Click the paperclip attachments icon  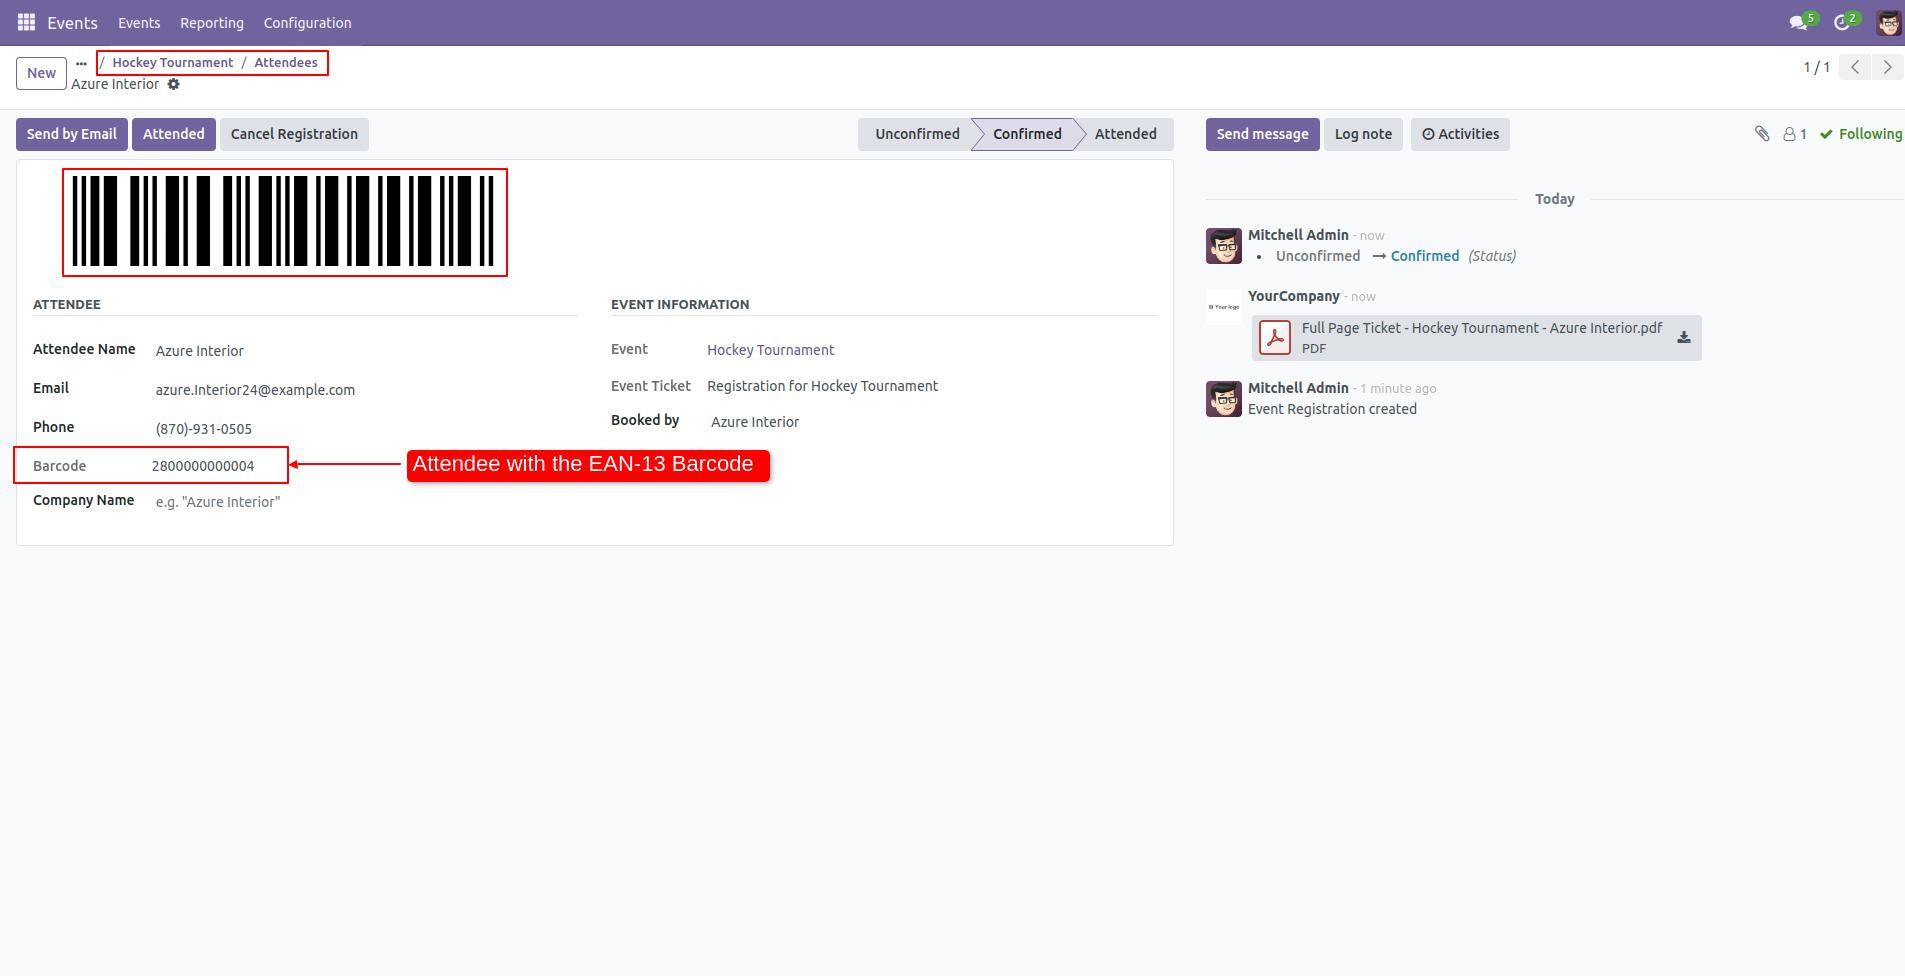pyautogui.click(x=1762, y=134)
